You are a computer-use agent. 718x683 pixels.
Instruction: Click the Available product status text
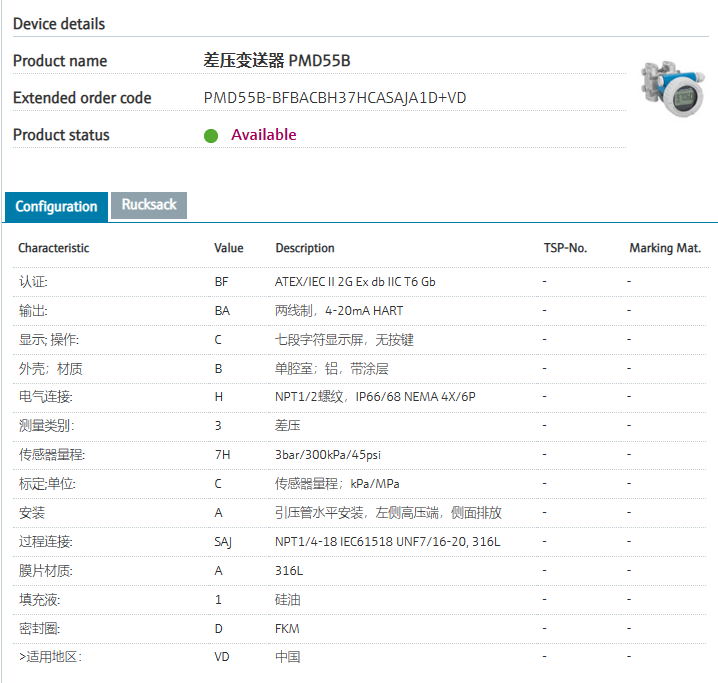point(263,135)
